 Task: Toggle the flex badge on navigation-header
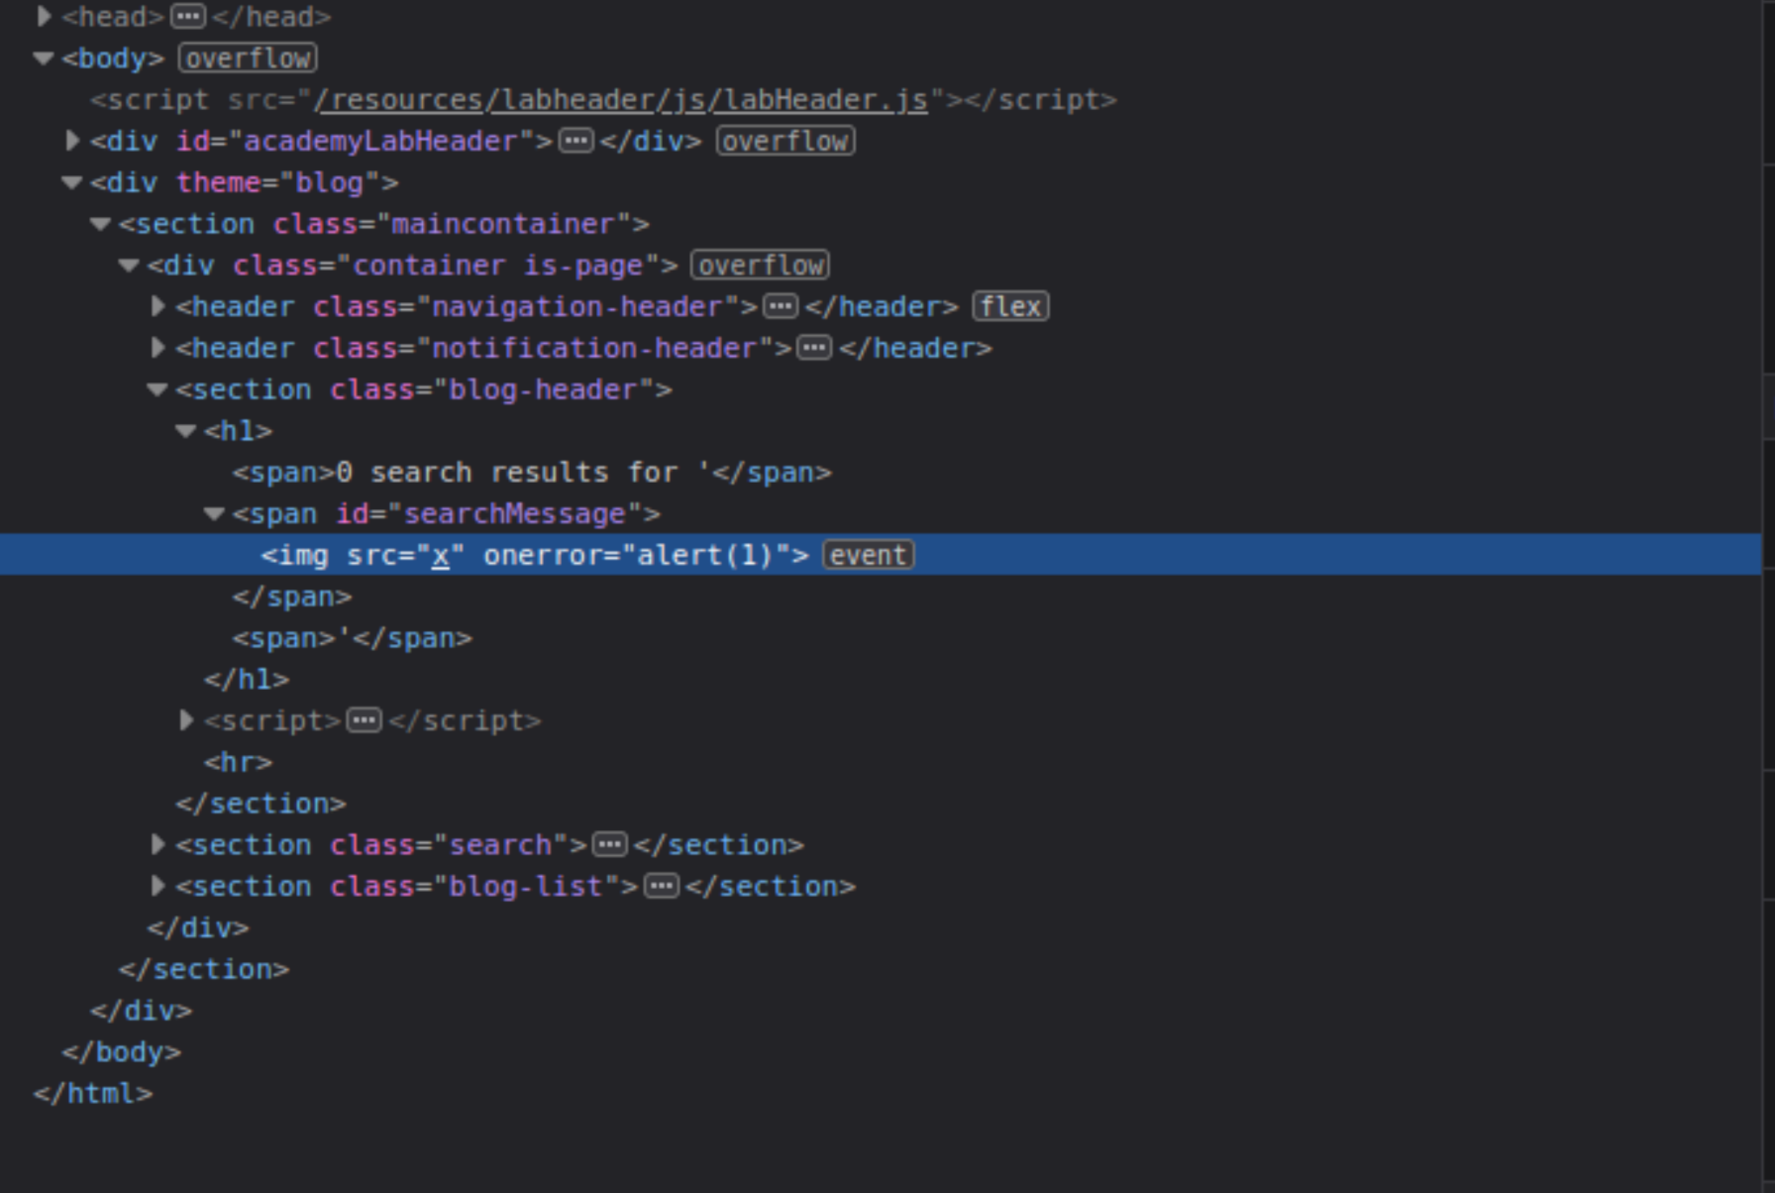[x=1011, y=306]
